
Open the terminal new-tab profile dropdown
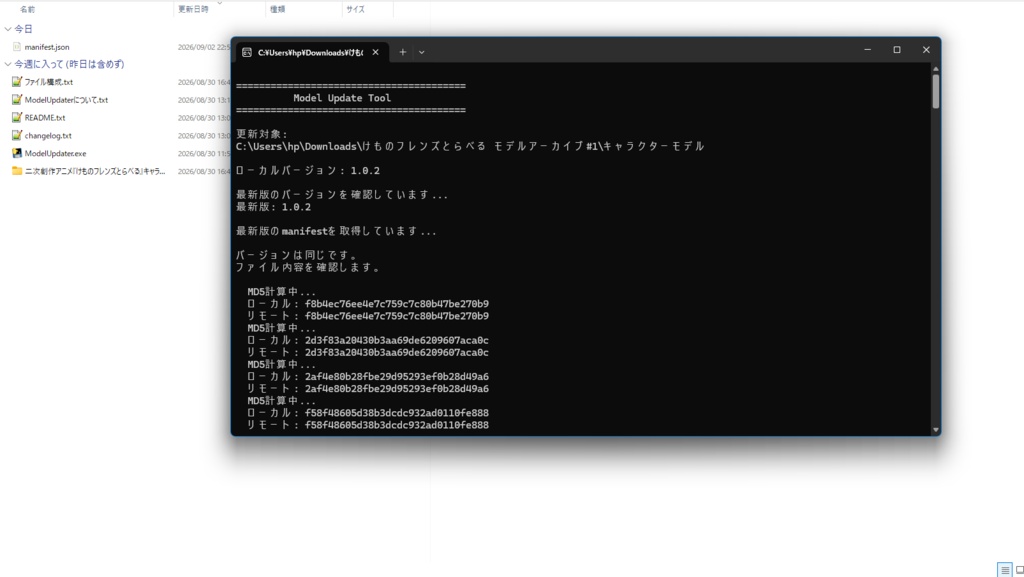point(422,52)
